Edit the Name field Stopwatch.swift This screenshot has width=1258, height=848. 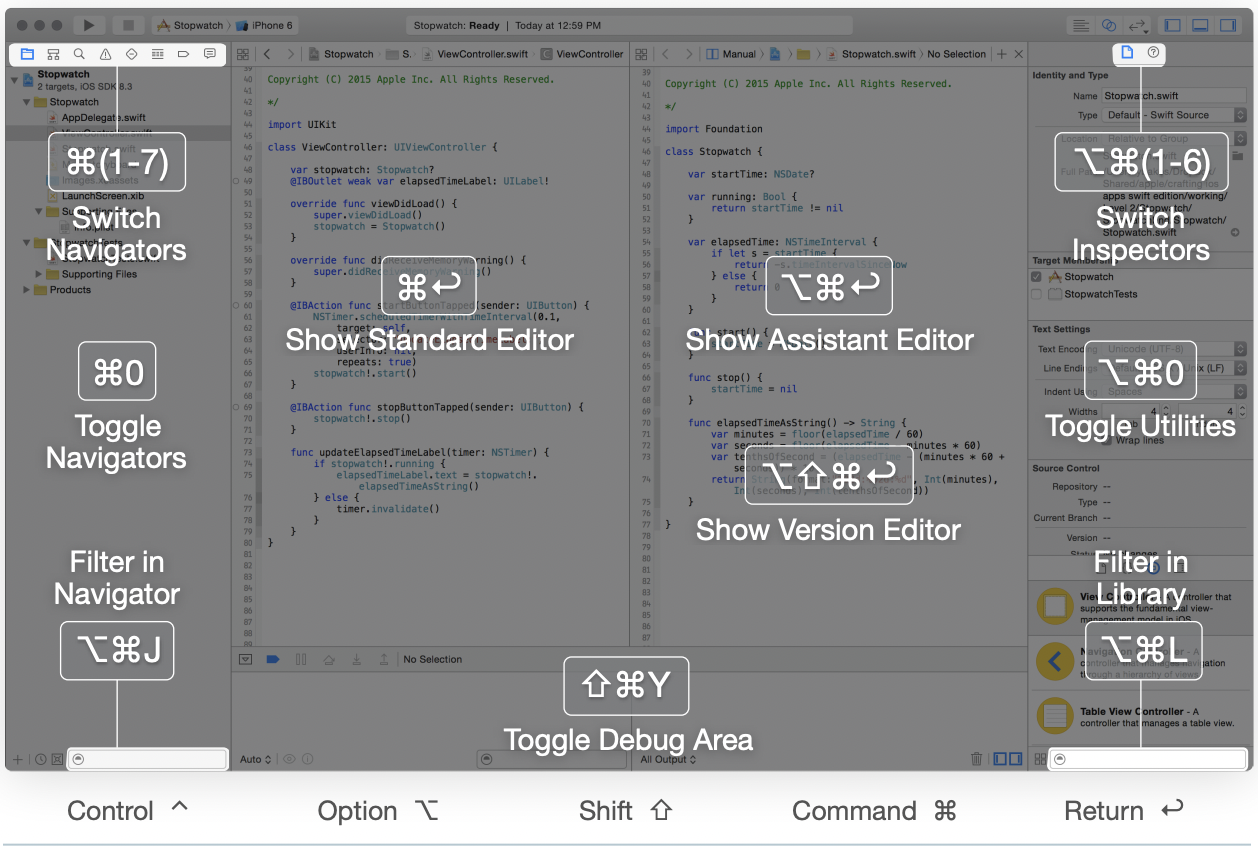point(1174,96)
